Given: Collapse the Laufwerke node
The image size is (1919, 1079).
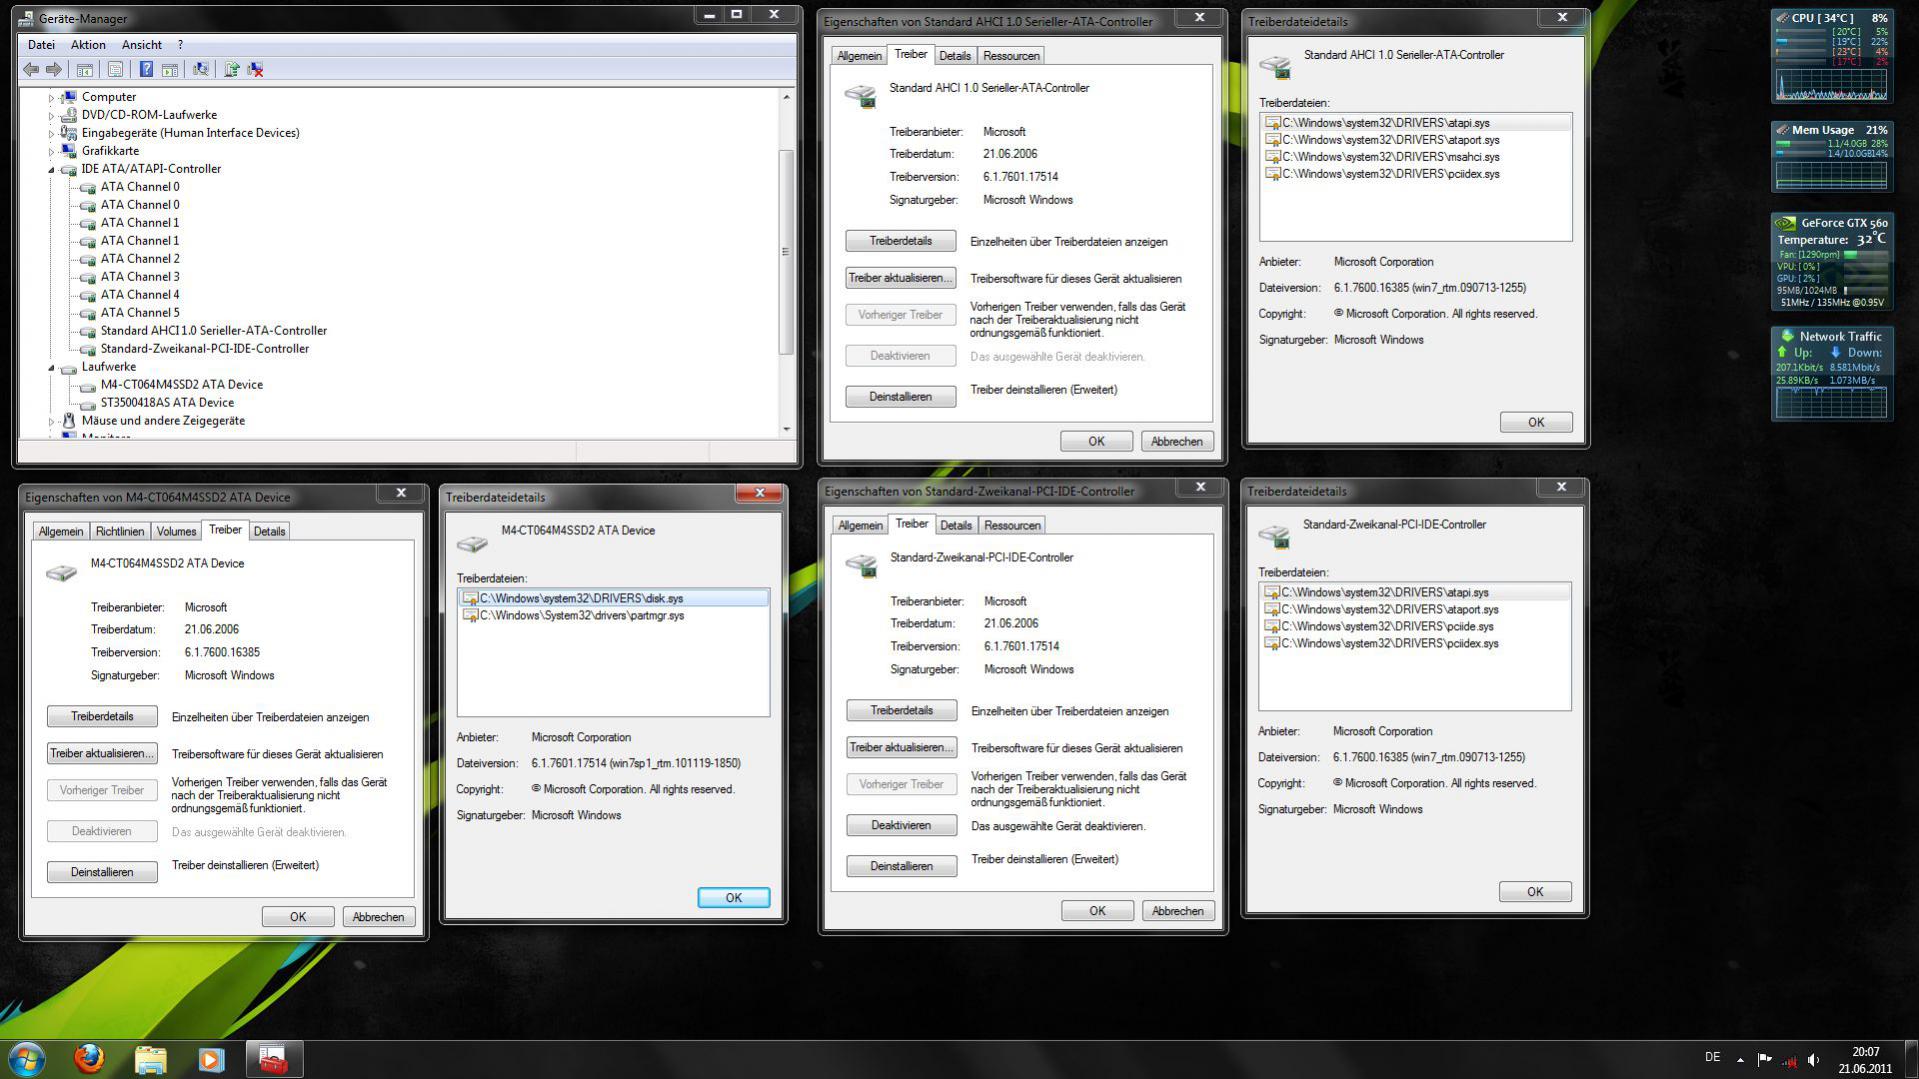Looking at the screenshot, I should pyautogui.click(x=51, y=368).
